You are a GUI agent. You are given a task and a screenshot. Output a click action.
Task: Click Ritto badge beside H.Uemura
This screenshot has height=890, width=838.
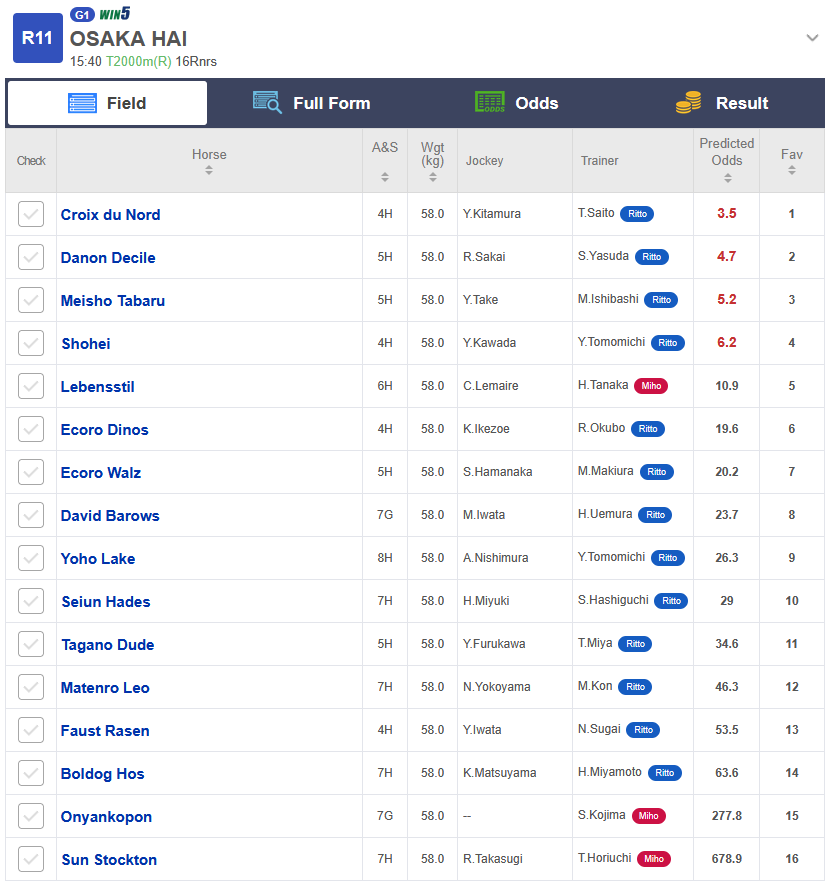click(655, 515)
